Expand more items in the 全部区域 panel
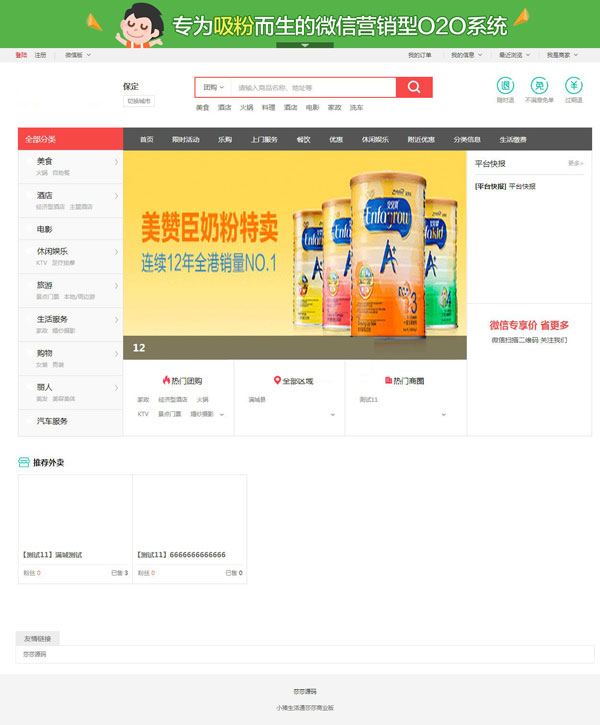This screenshot has height=725, width=600. [x=332, y=415]
